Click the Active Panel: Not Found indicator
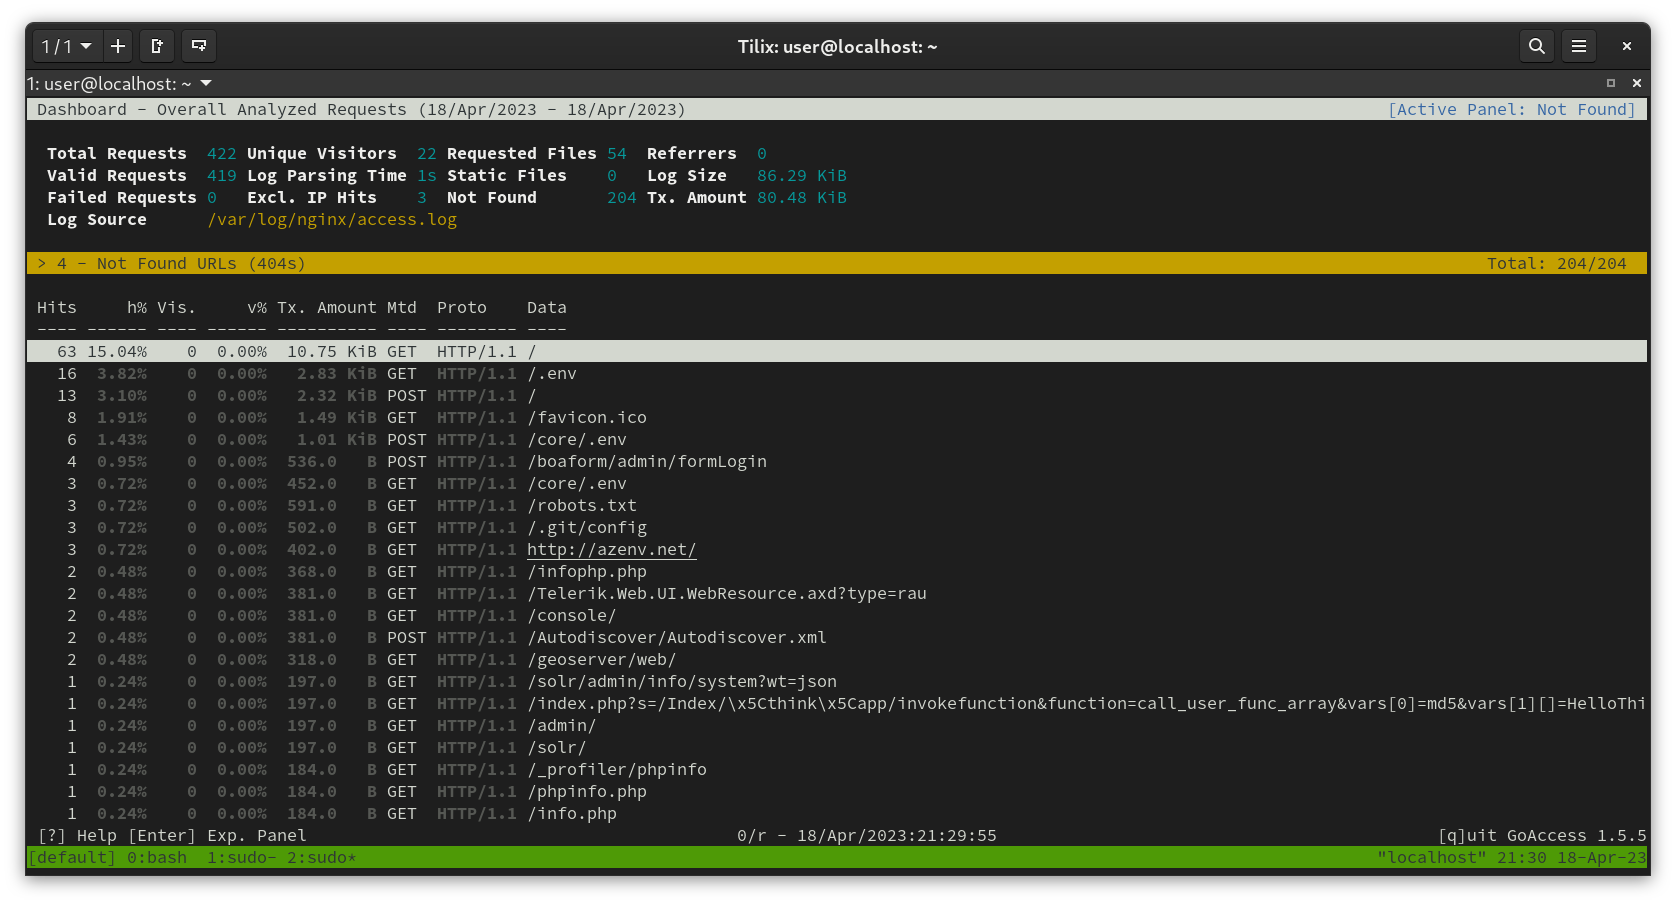Image resolution: width=1676 pixels, height=904 pixels. (1511, 110)
